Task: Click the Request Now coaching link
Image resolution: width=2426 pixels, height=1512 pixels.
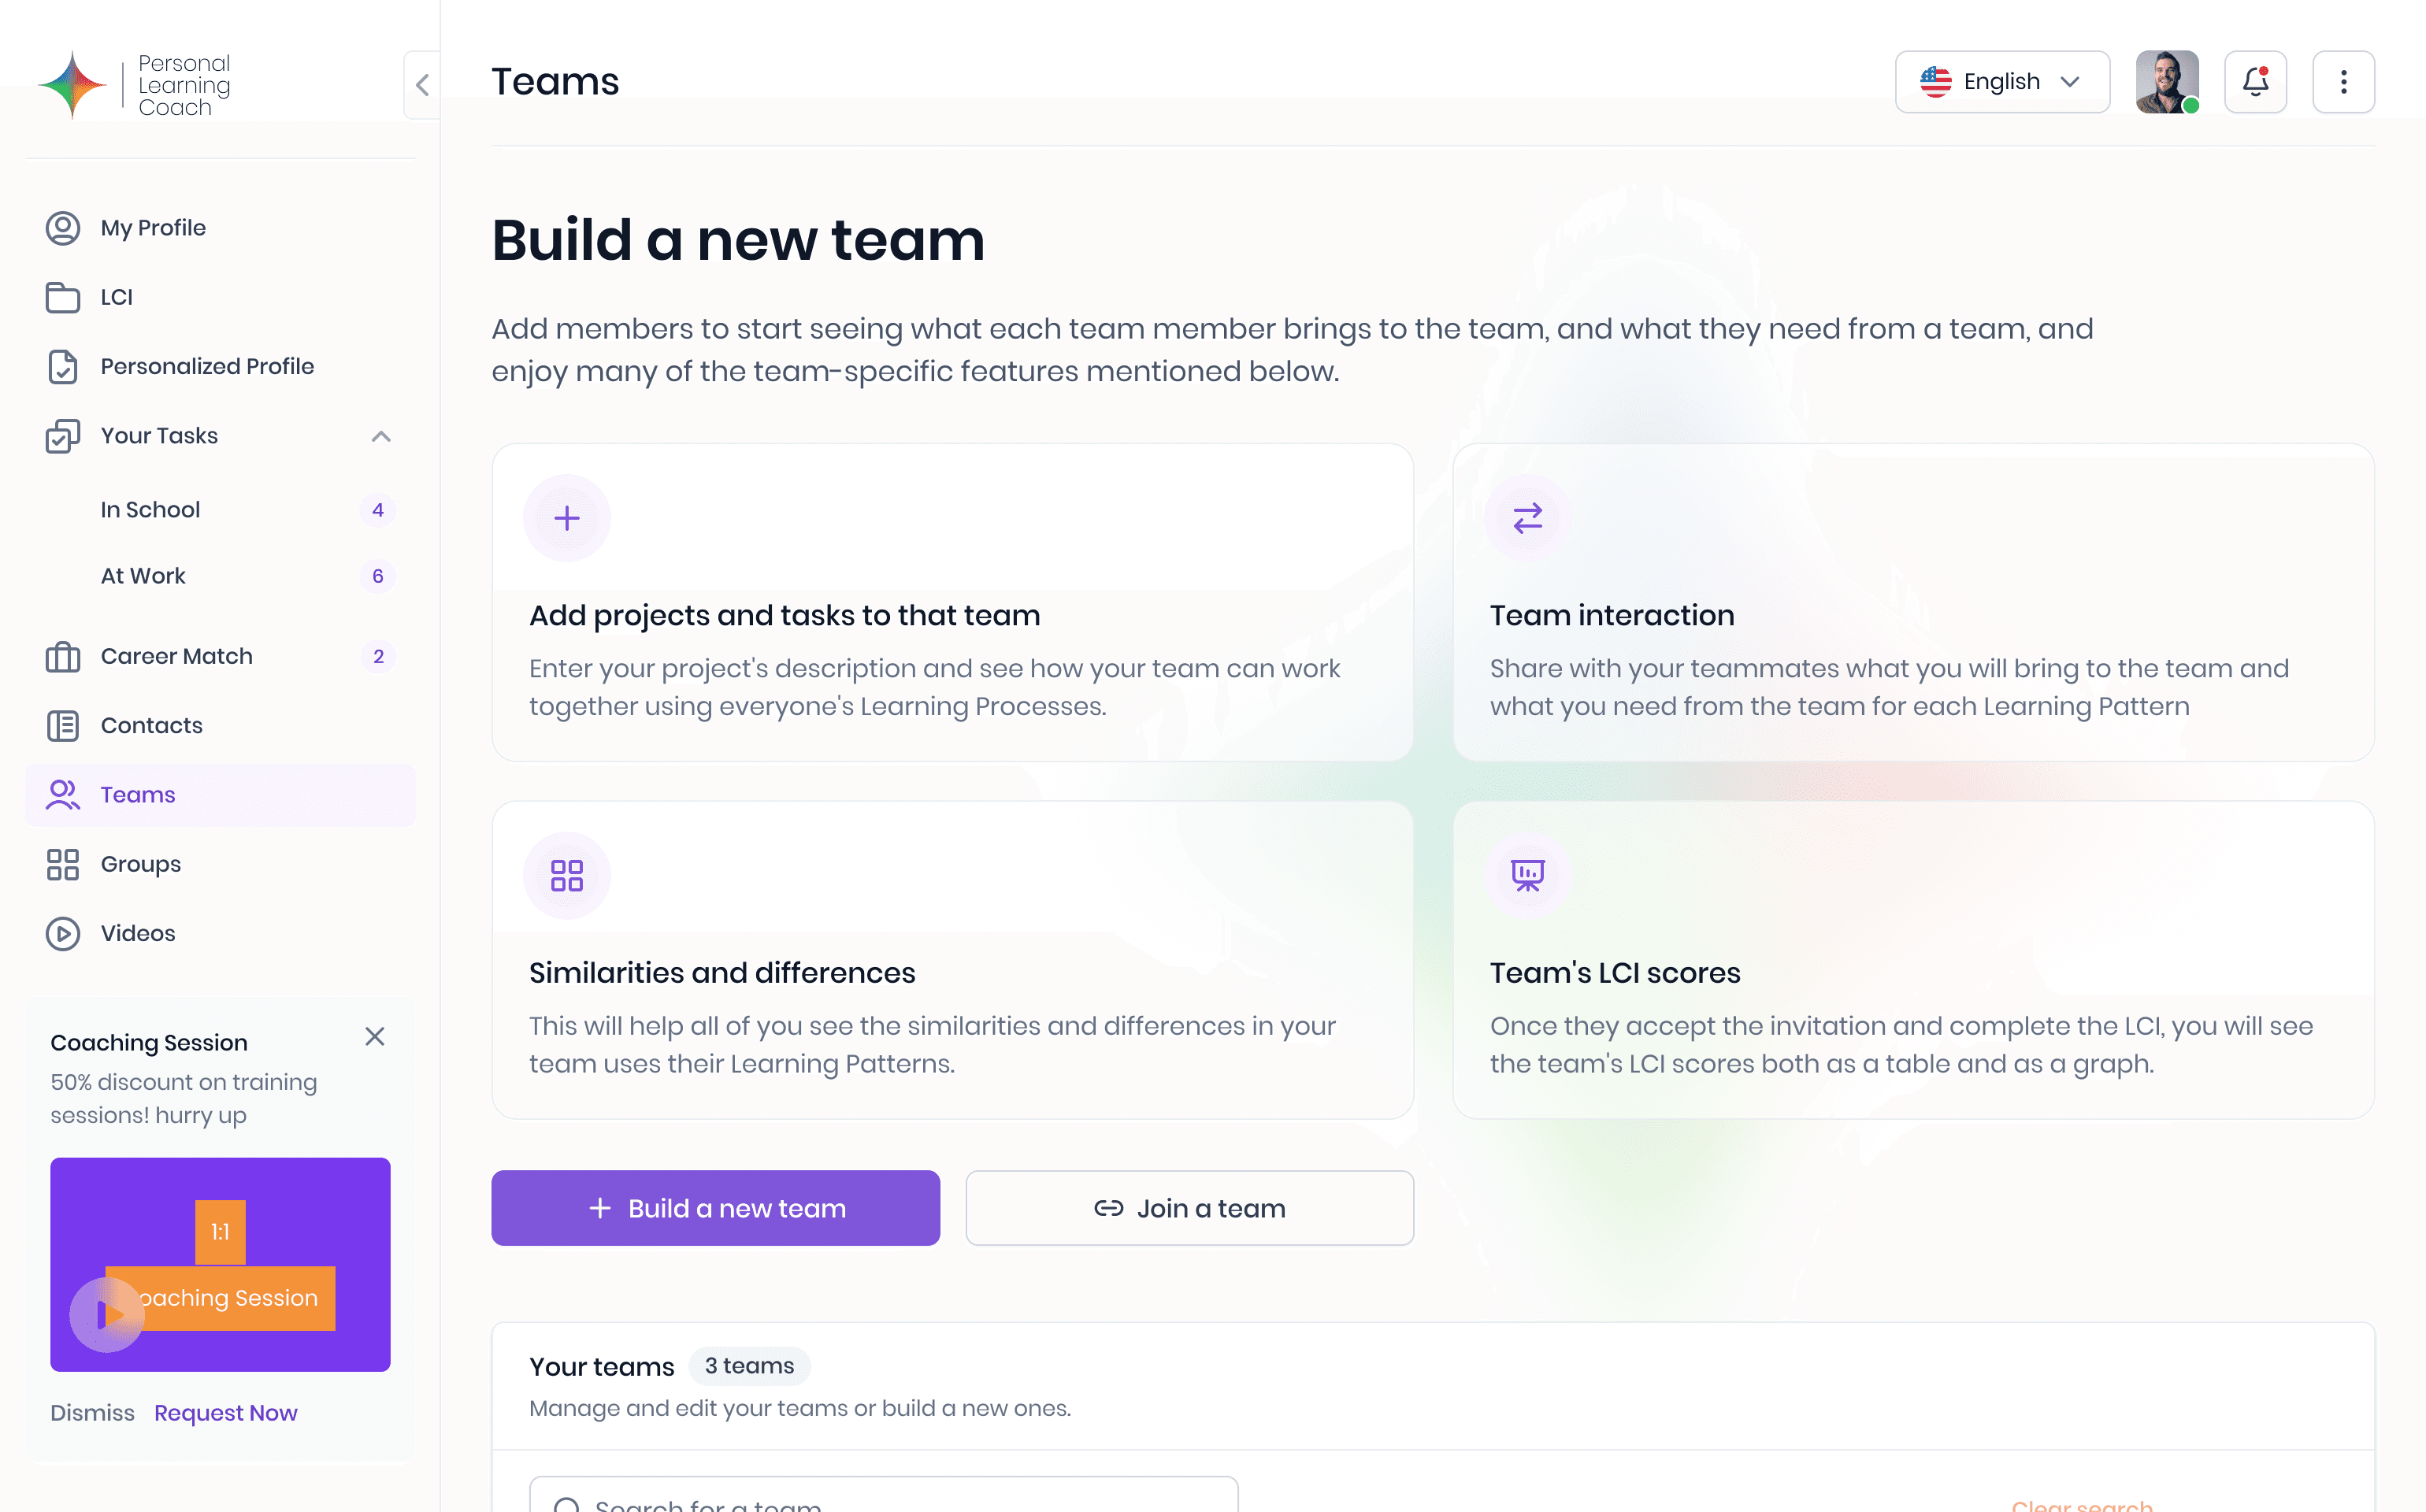Action: click(x=224, y=1413)
